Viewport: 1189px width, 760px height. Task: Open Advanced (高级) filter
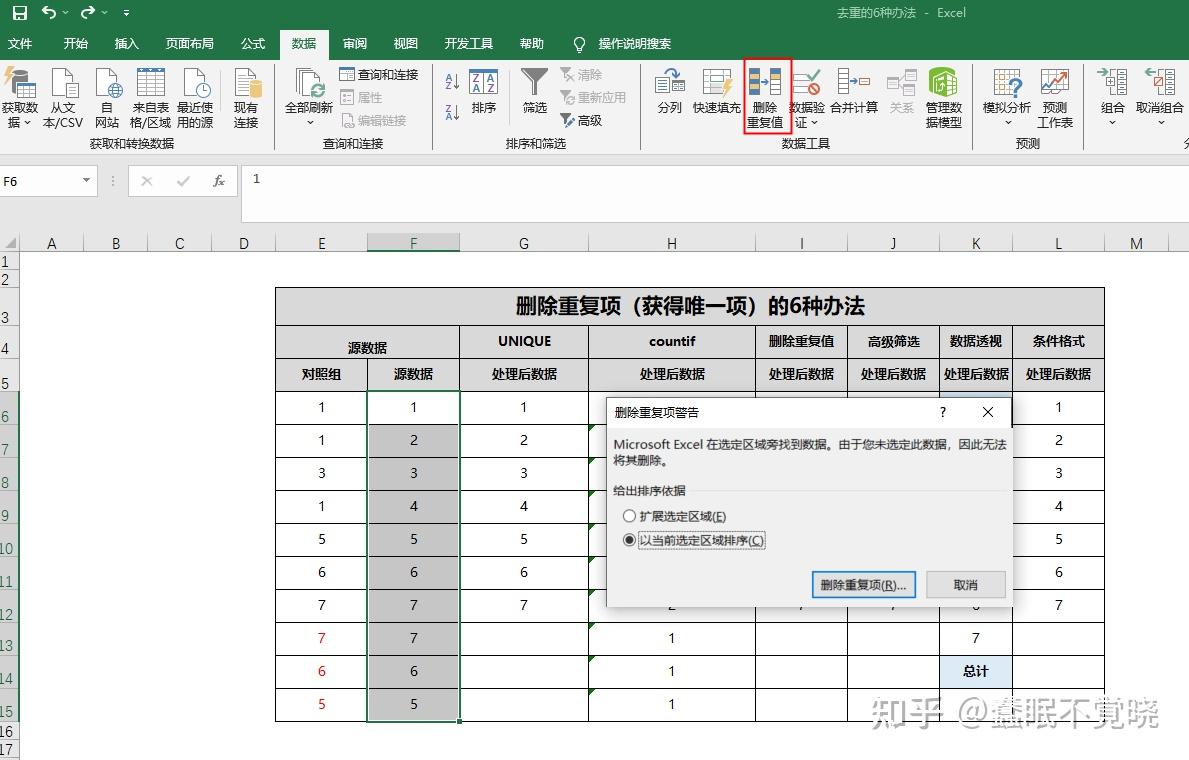[x=582, y=120]
